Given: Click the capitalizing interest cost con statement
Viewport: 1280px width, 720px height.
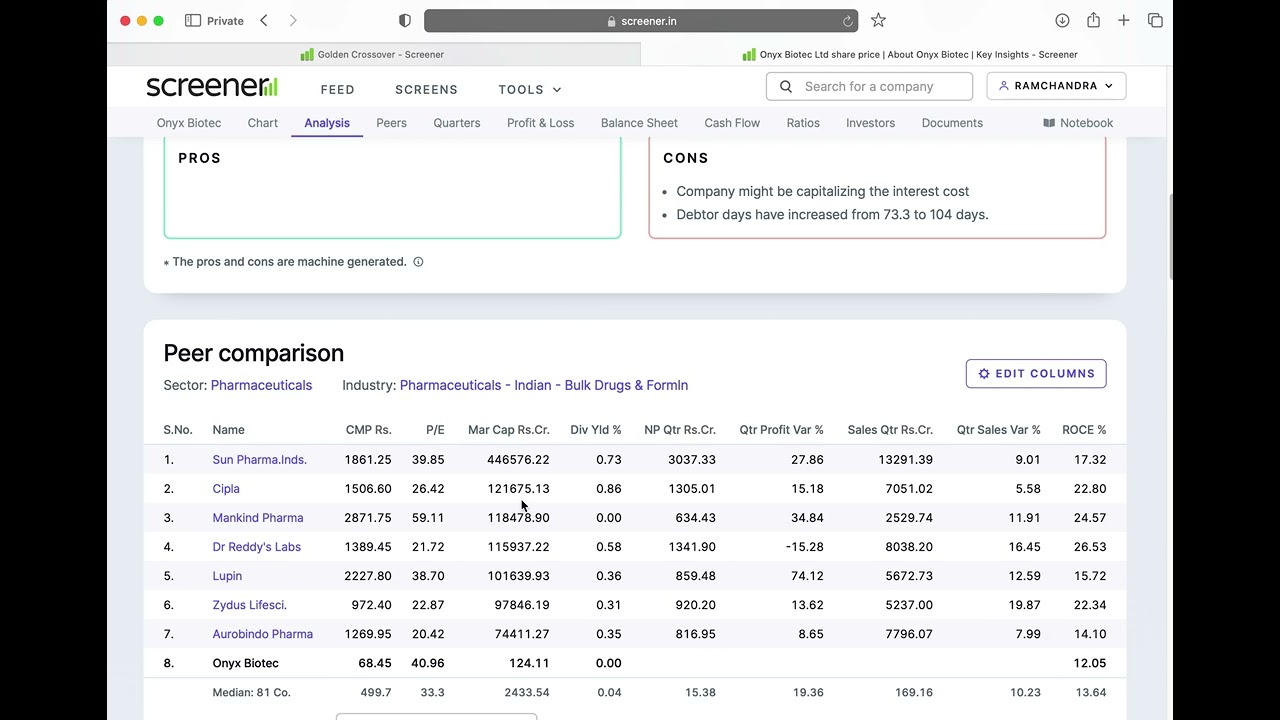Looking at the screenshot, I should coord(822,191).
